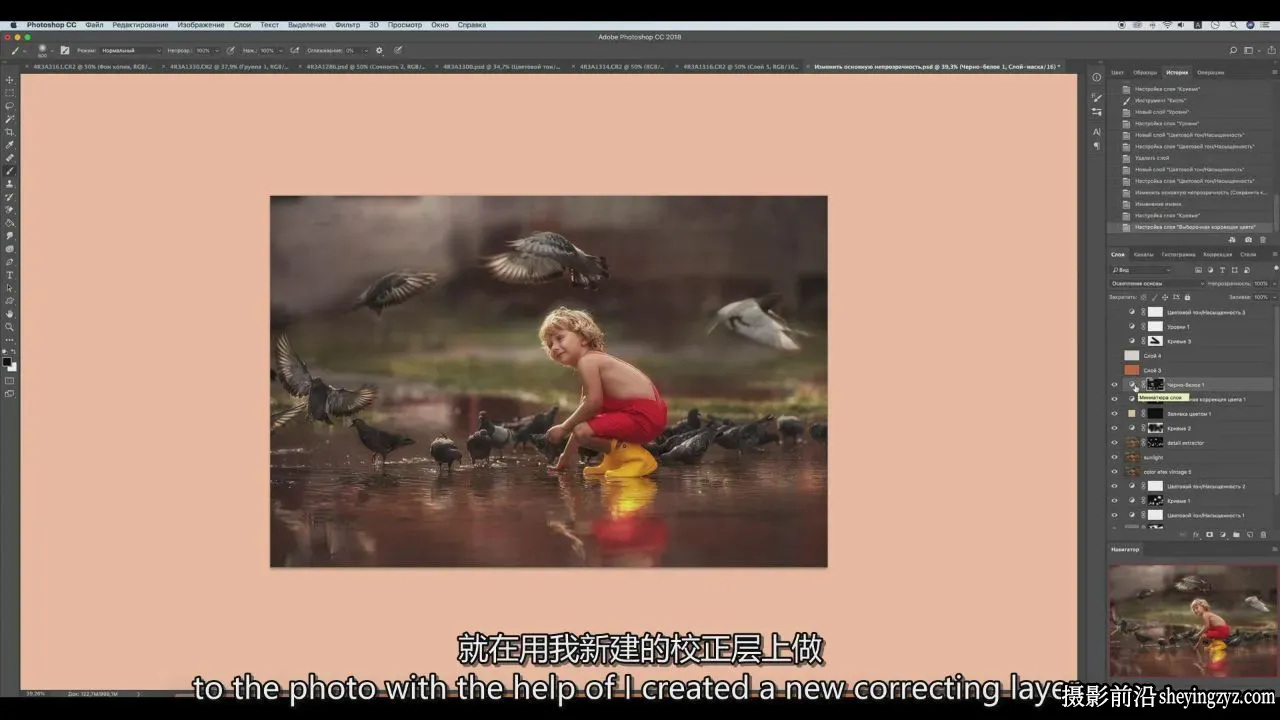Open the brush blend mode dropdown Нормальный

130,50
